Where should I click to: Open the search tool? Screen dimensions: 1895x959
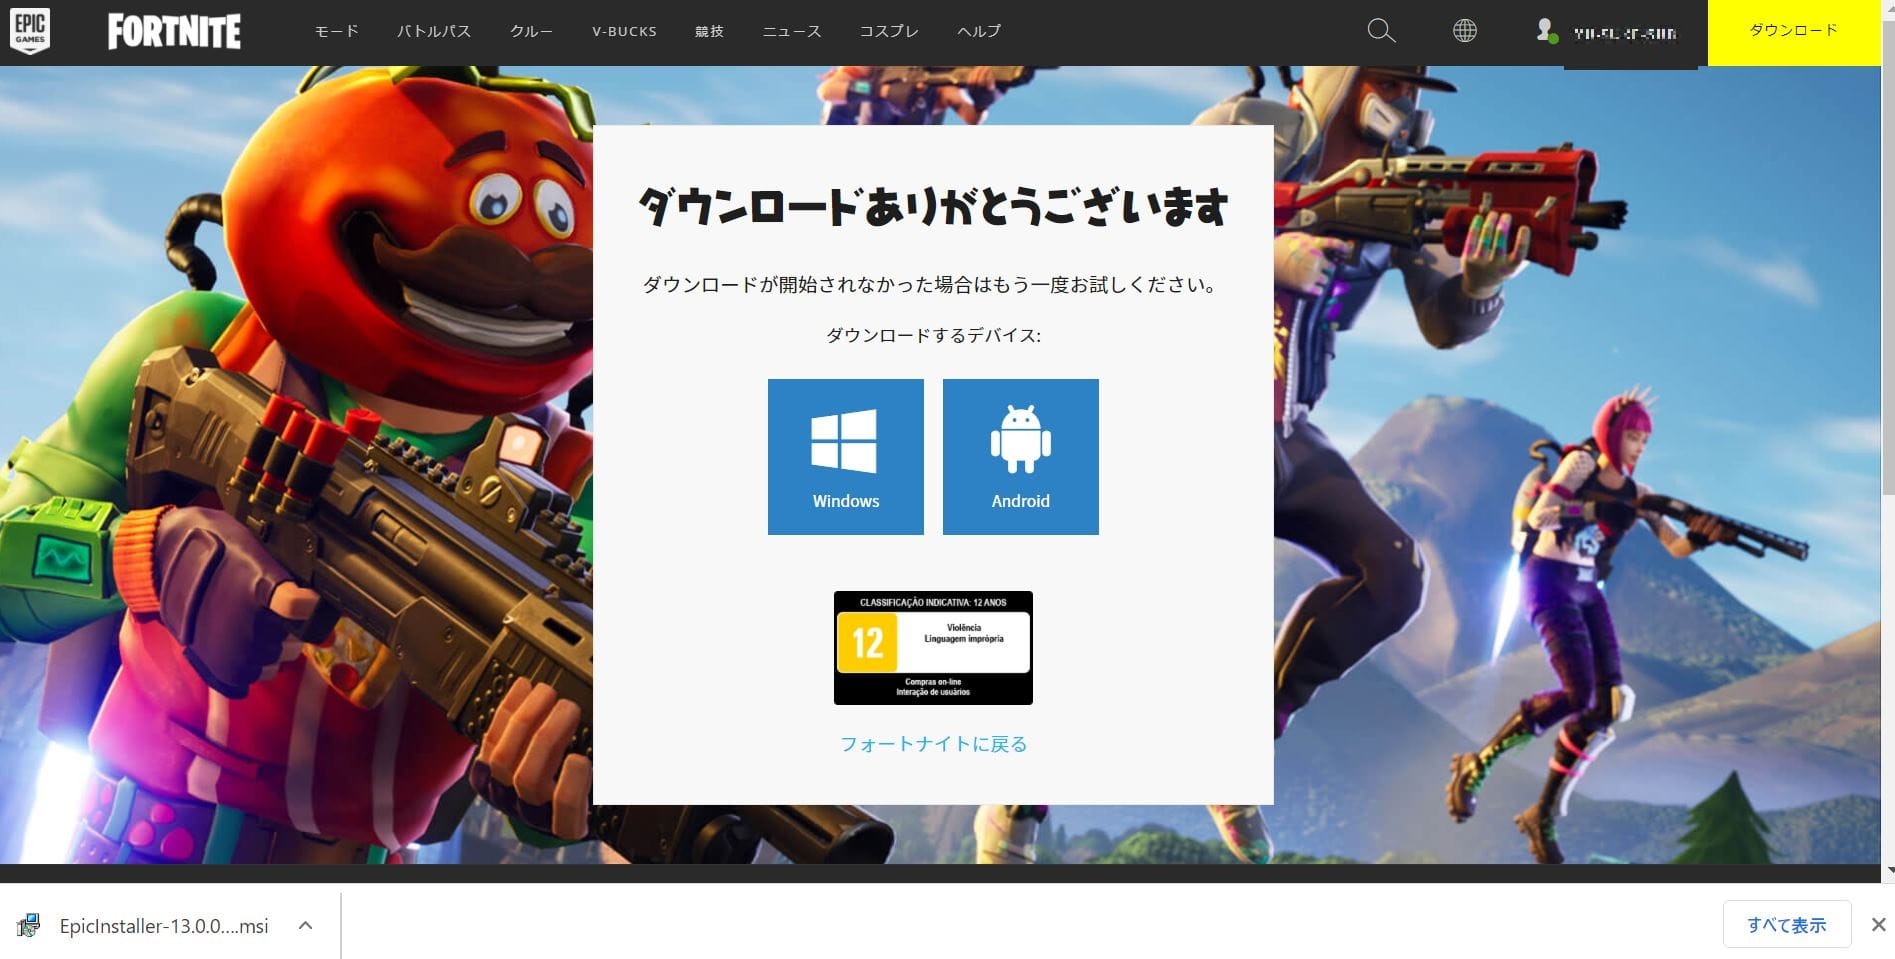click(x=1381, y=30)
